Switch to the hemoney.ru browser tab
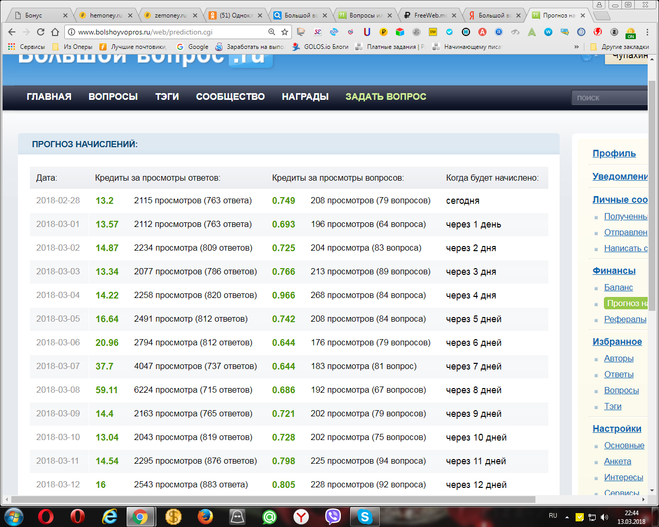Screen dimensions: 659x527 click(104, 16)
